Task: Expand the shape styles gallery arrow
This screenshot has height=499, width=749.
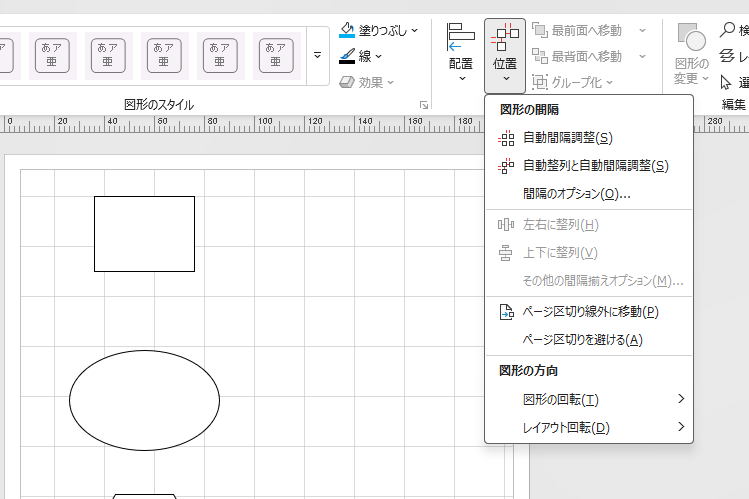Action: coord(317,55)
